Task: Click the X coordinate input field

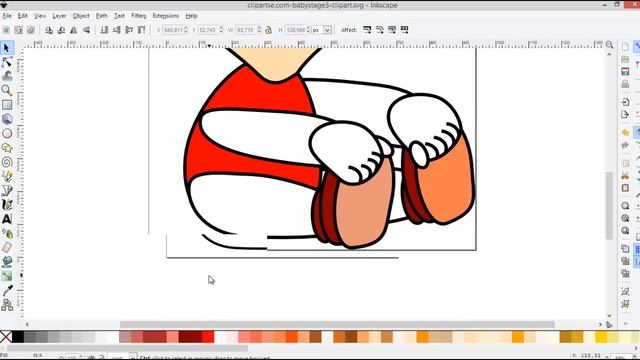Action: tap(173, 30)
